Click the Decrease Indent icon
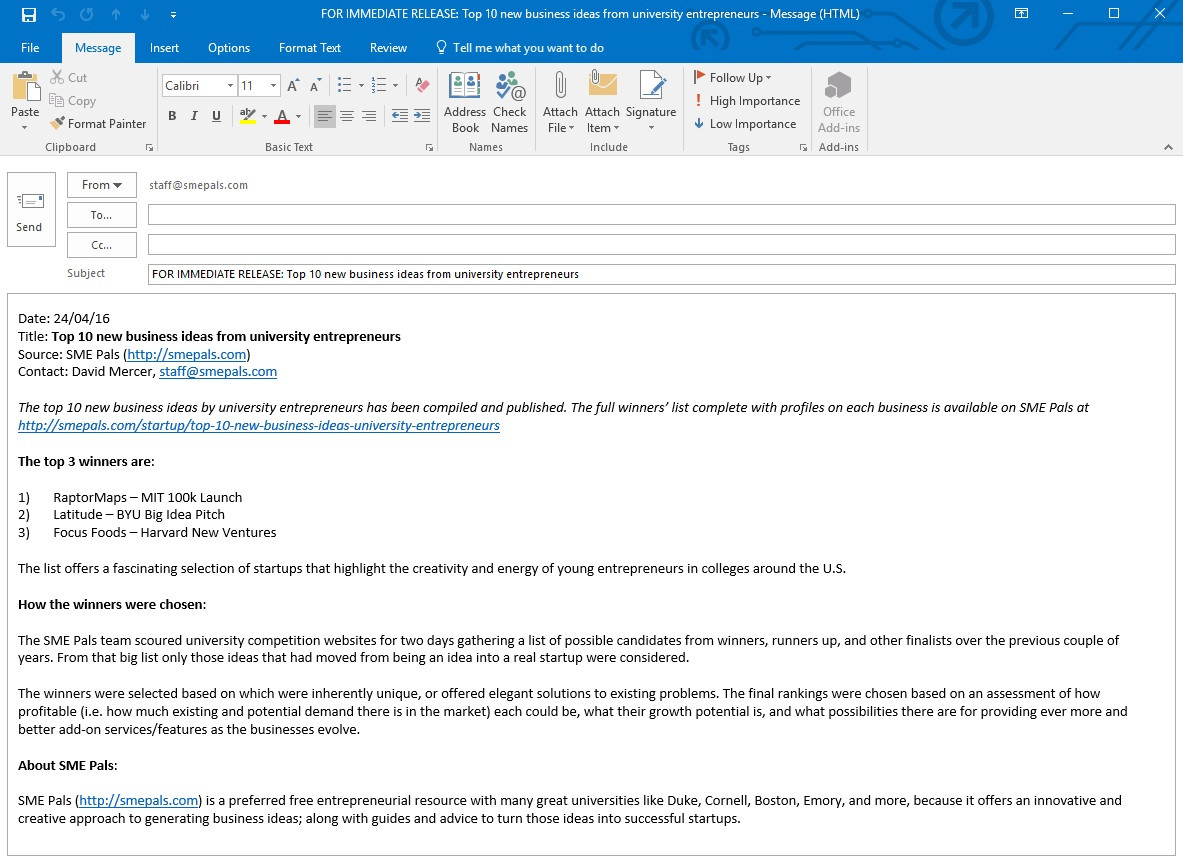Viewport: 1183px width, 862px height. click(400, 116)
